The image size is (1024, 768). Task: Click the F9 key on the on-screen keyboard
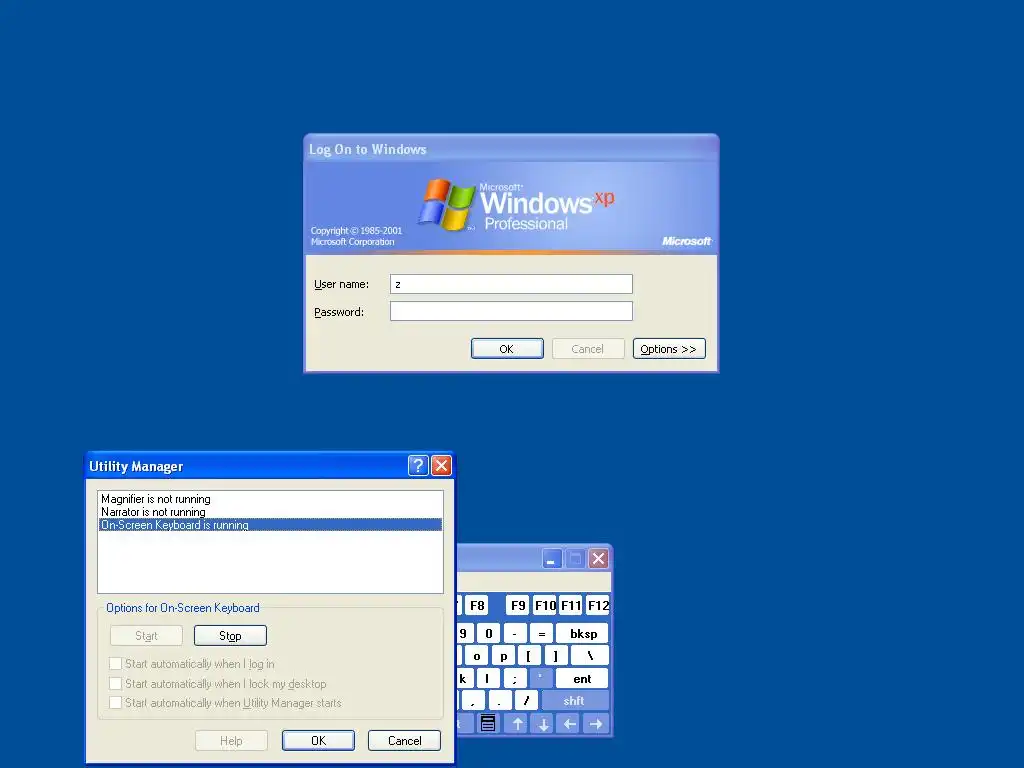tap(518, 605)
